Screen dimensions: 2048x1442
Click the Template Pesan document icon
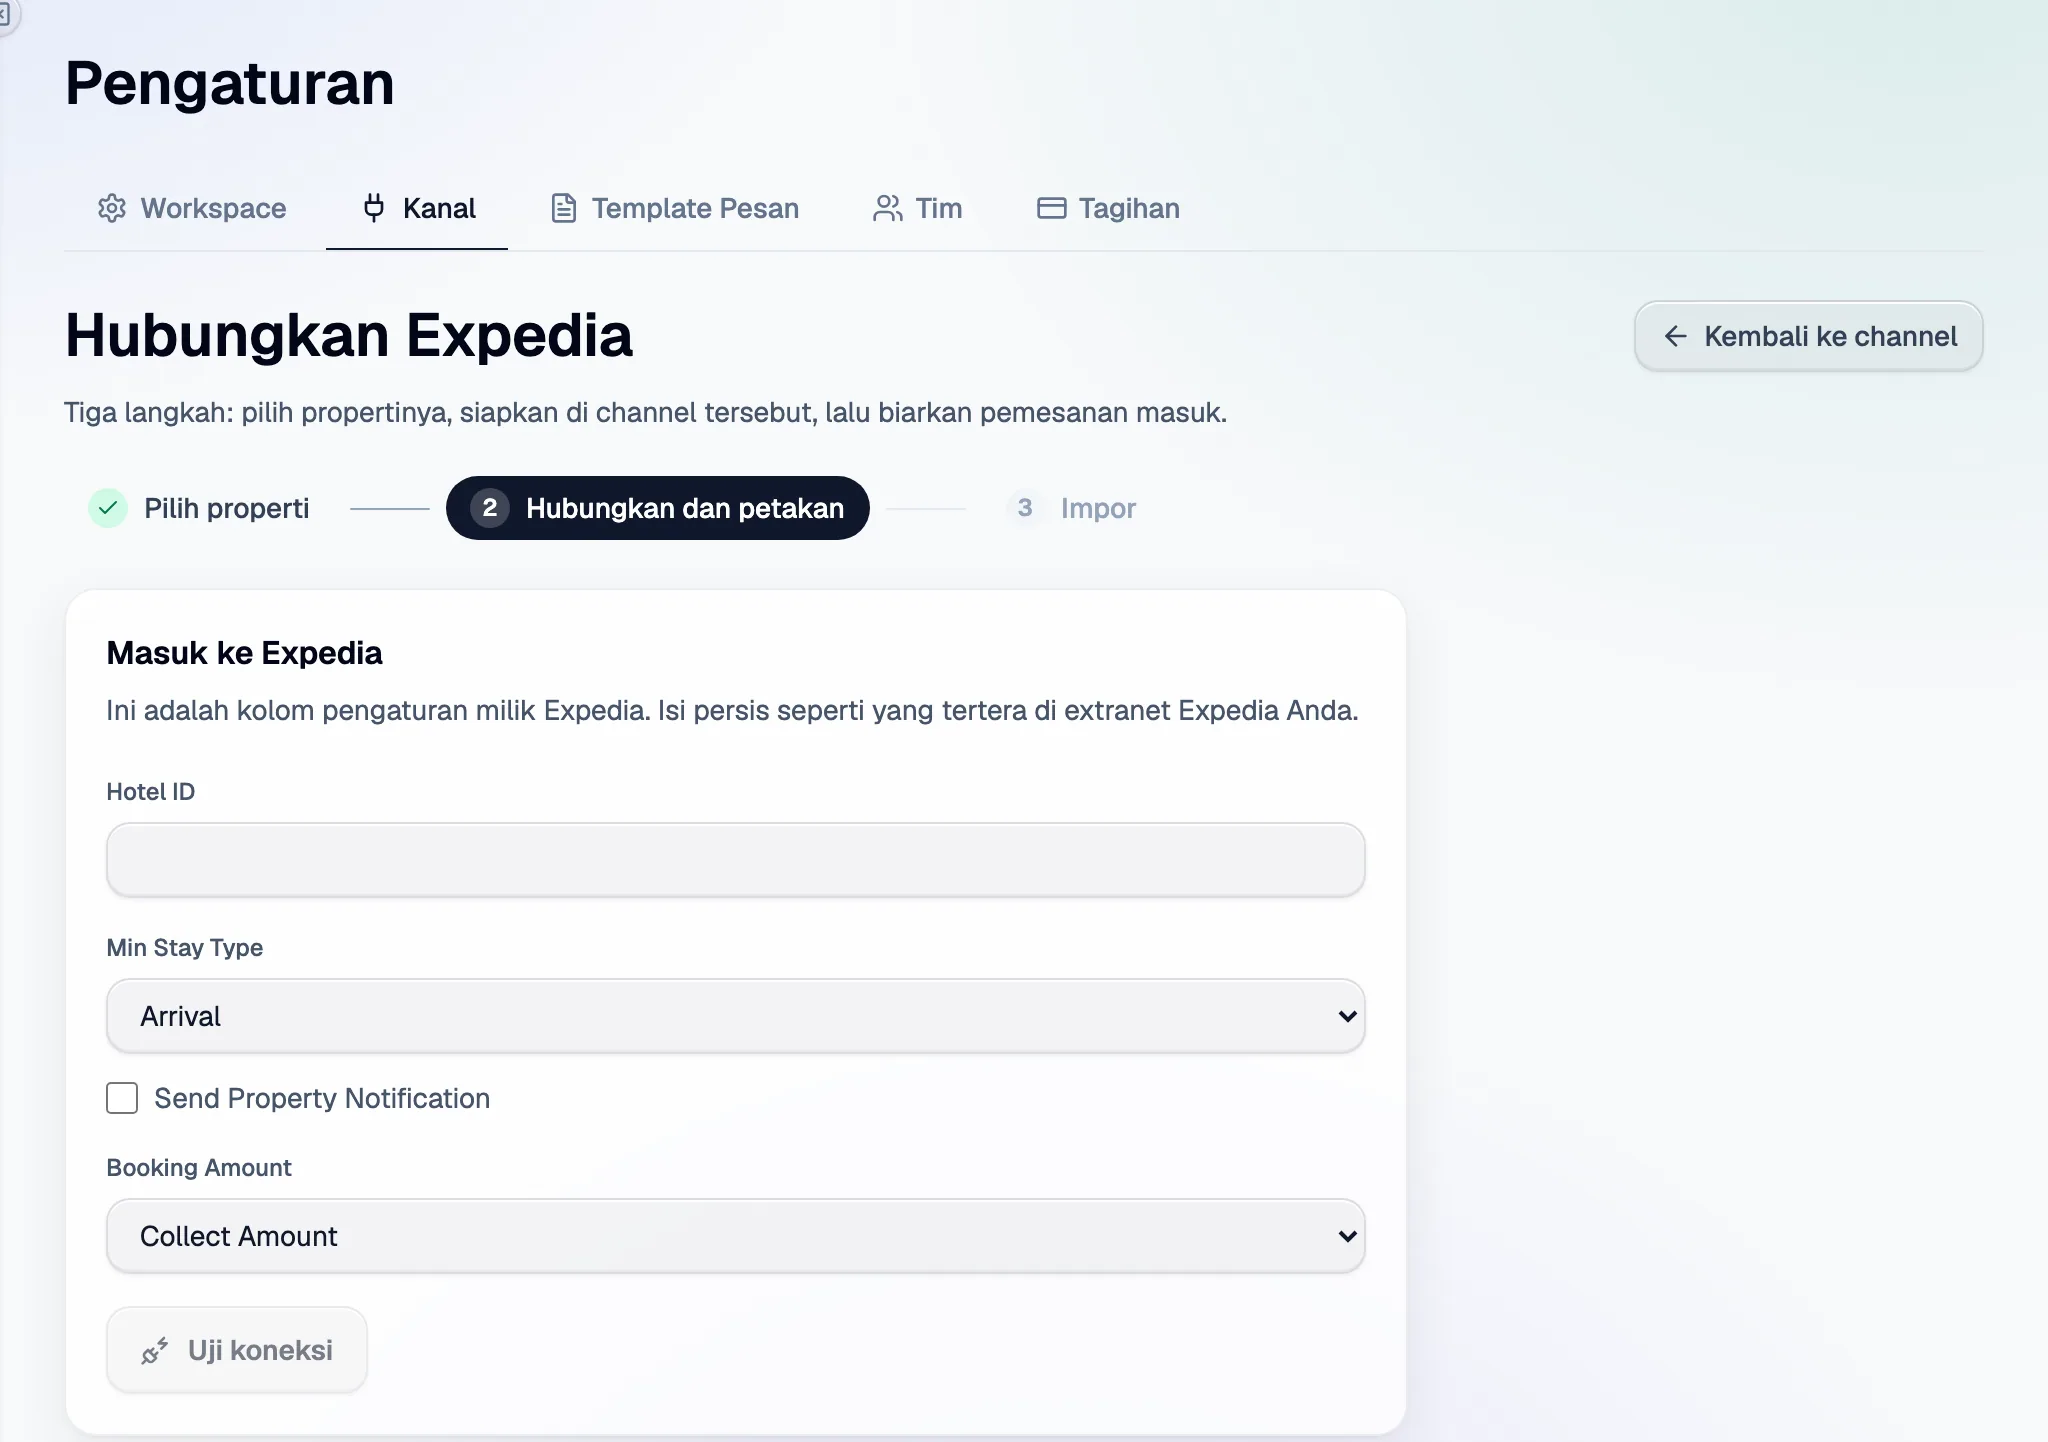(x=564, y=208)
